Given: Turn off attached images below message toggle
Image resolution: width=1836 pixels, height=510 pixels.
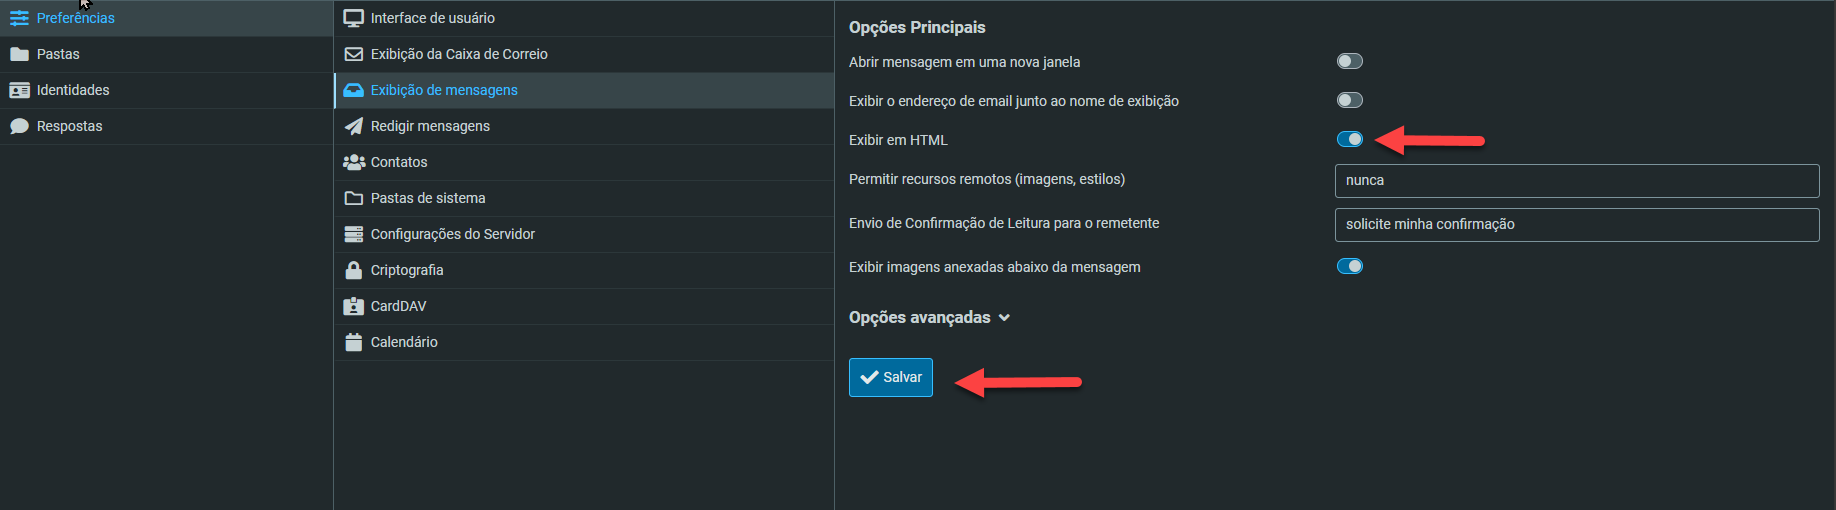Looking at the screenshot, I should tap(1349, 266).
